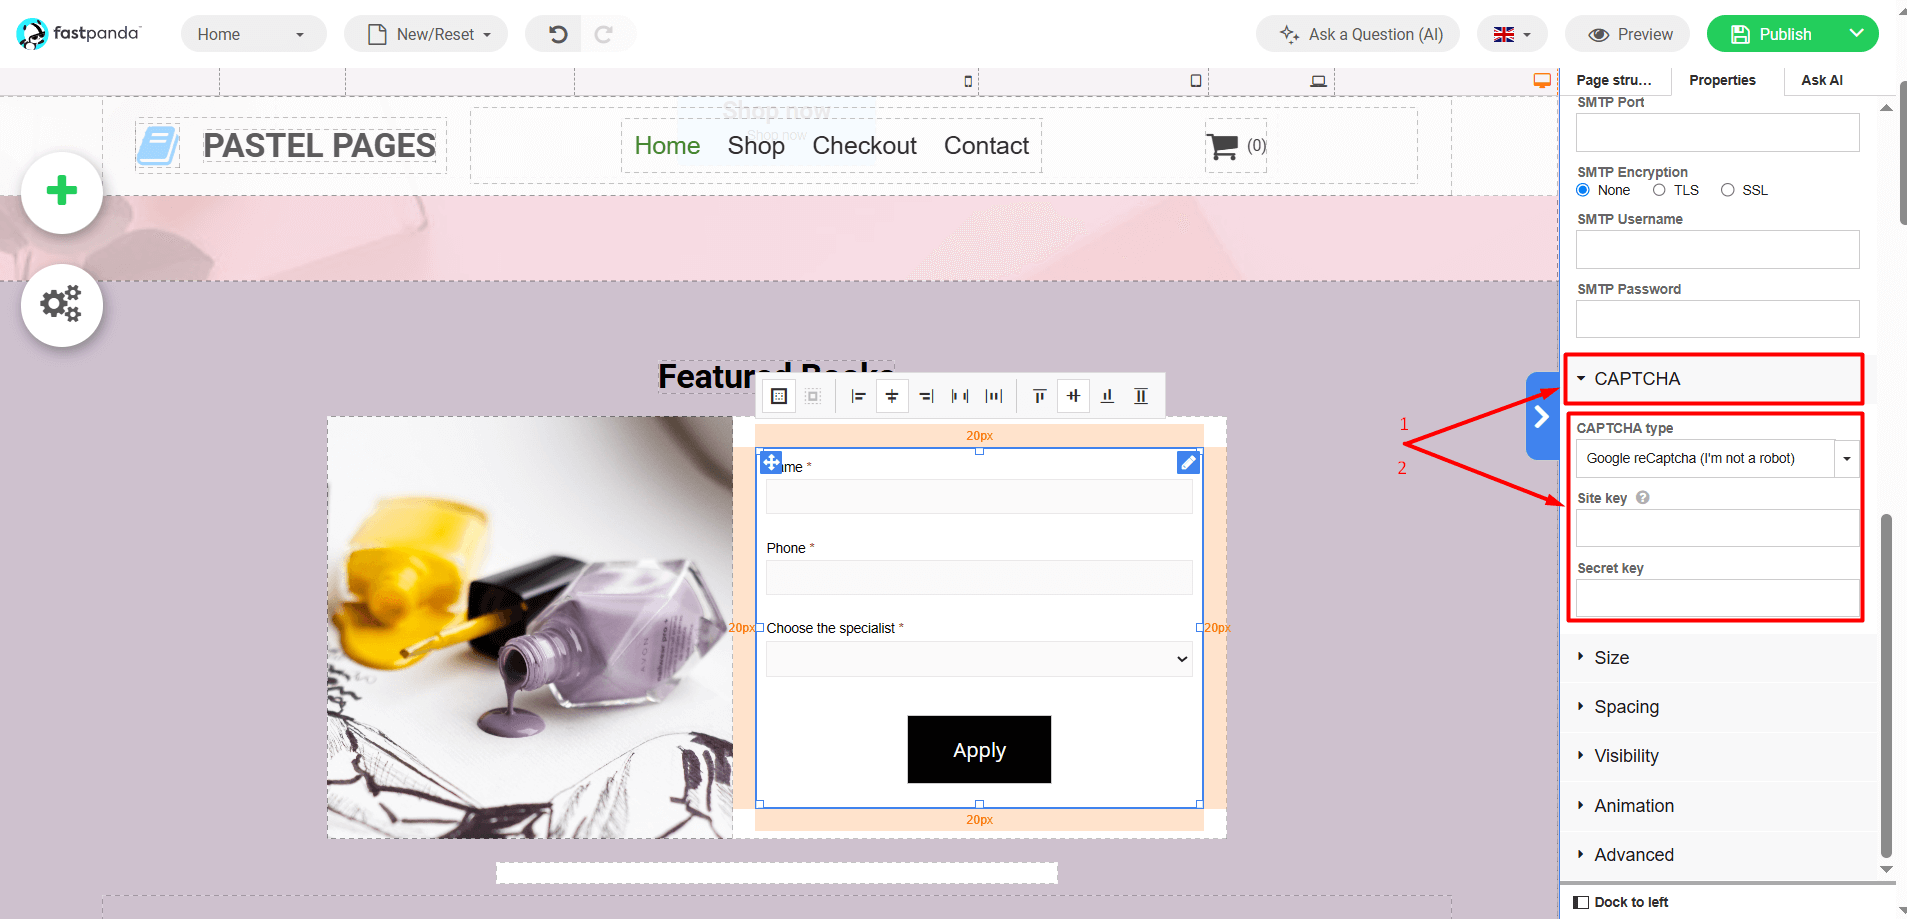Open the pencil edit icon on the form
Screen dimensions: 1907x919
point(1186,462)
